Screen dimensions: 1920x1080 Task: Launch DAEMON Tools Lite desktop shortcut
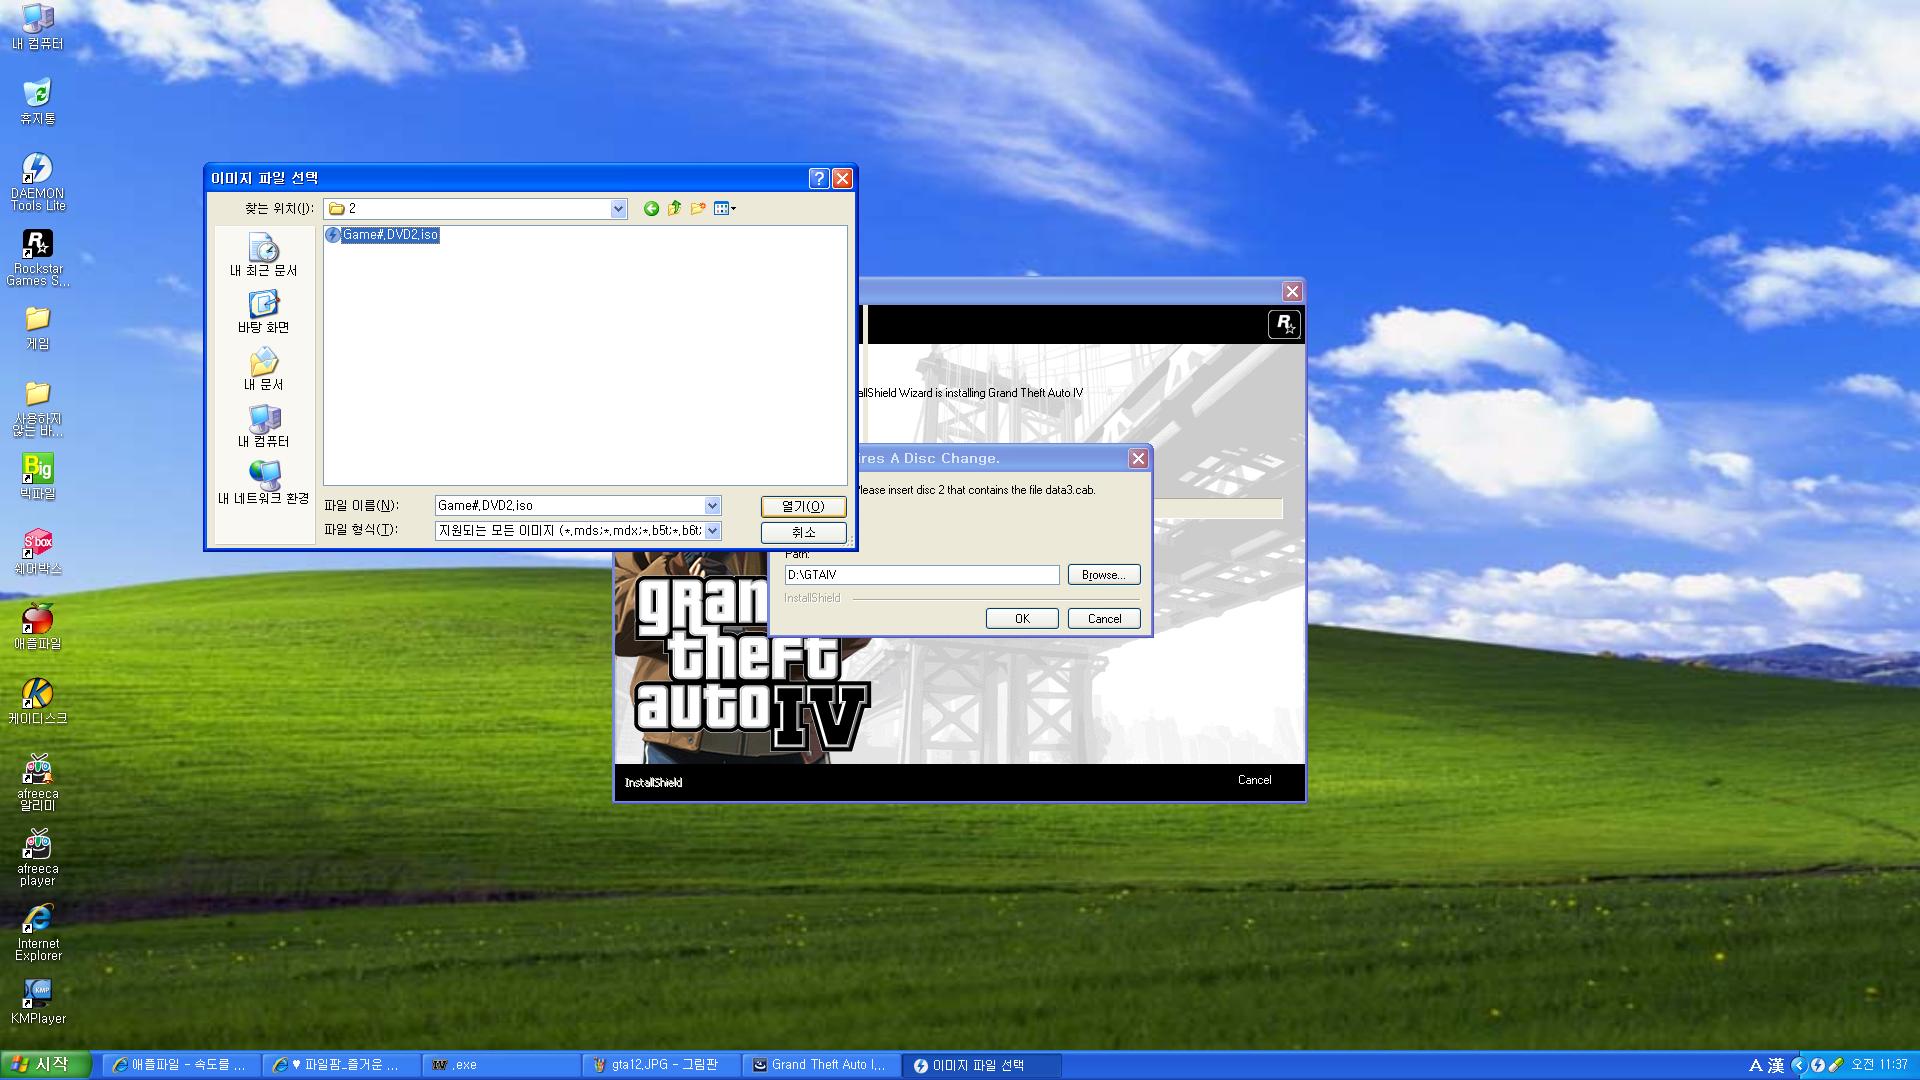[x=37, y=181]
